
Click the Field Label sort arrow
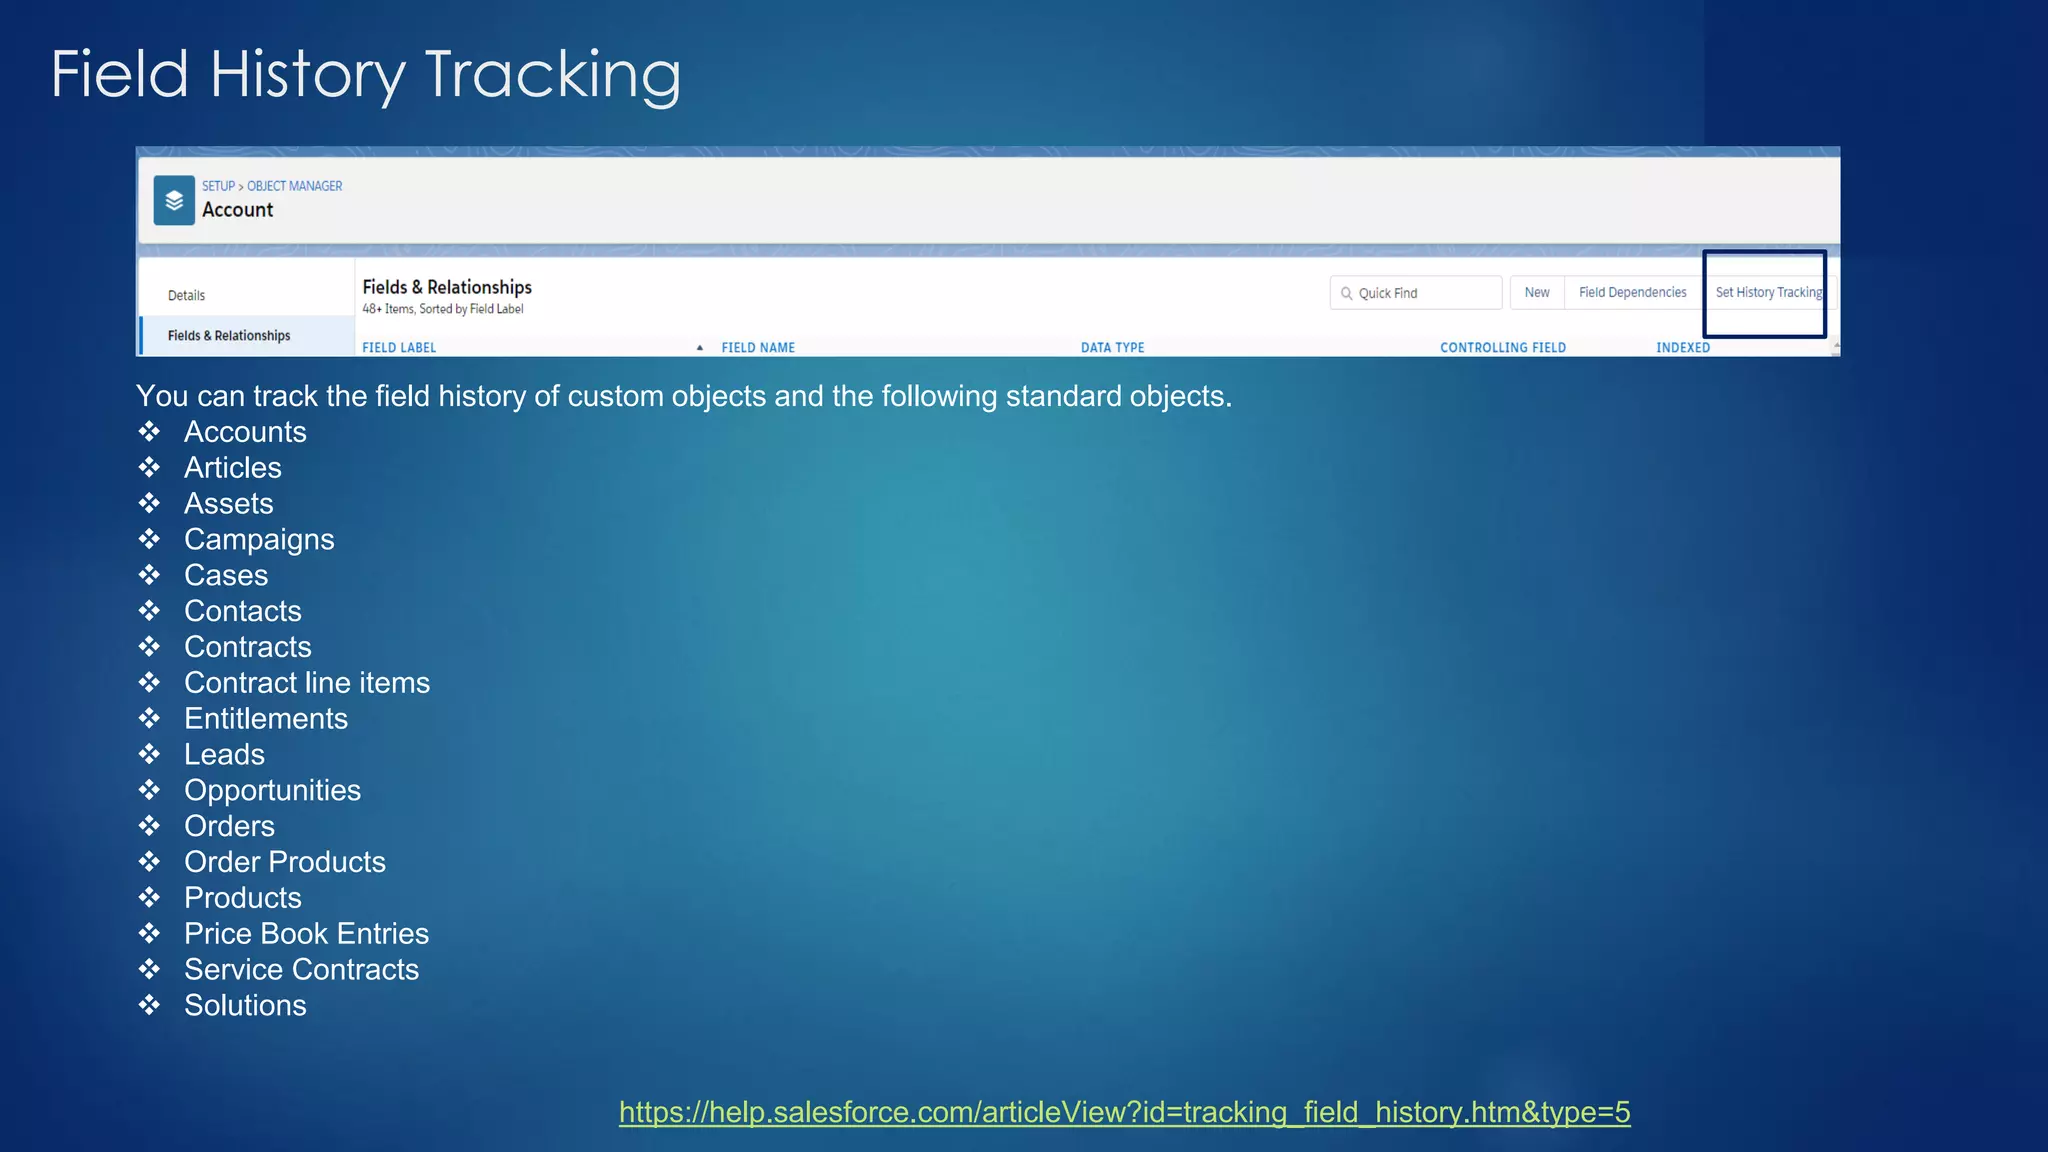[700, 348]
